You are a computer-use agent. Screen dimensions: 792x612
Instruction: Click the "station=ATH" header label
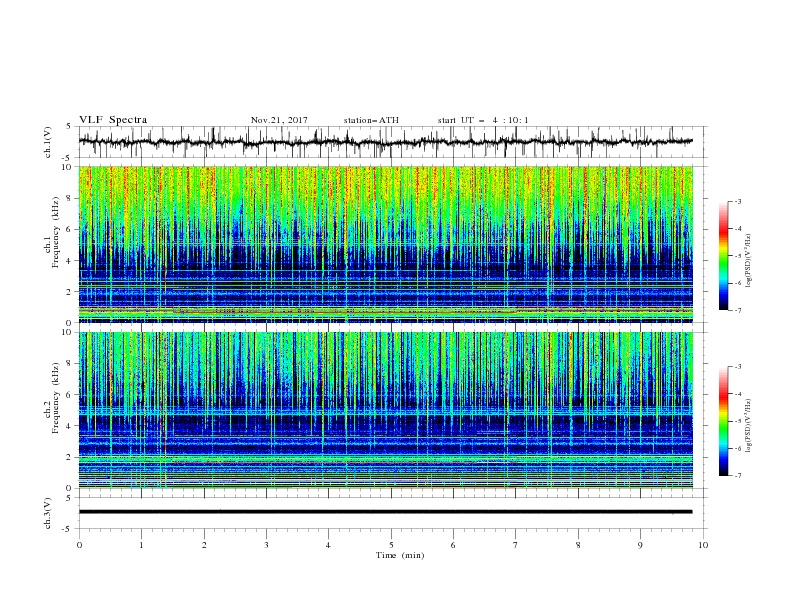tap(371, 120)
